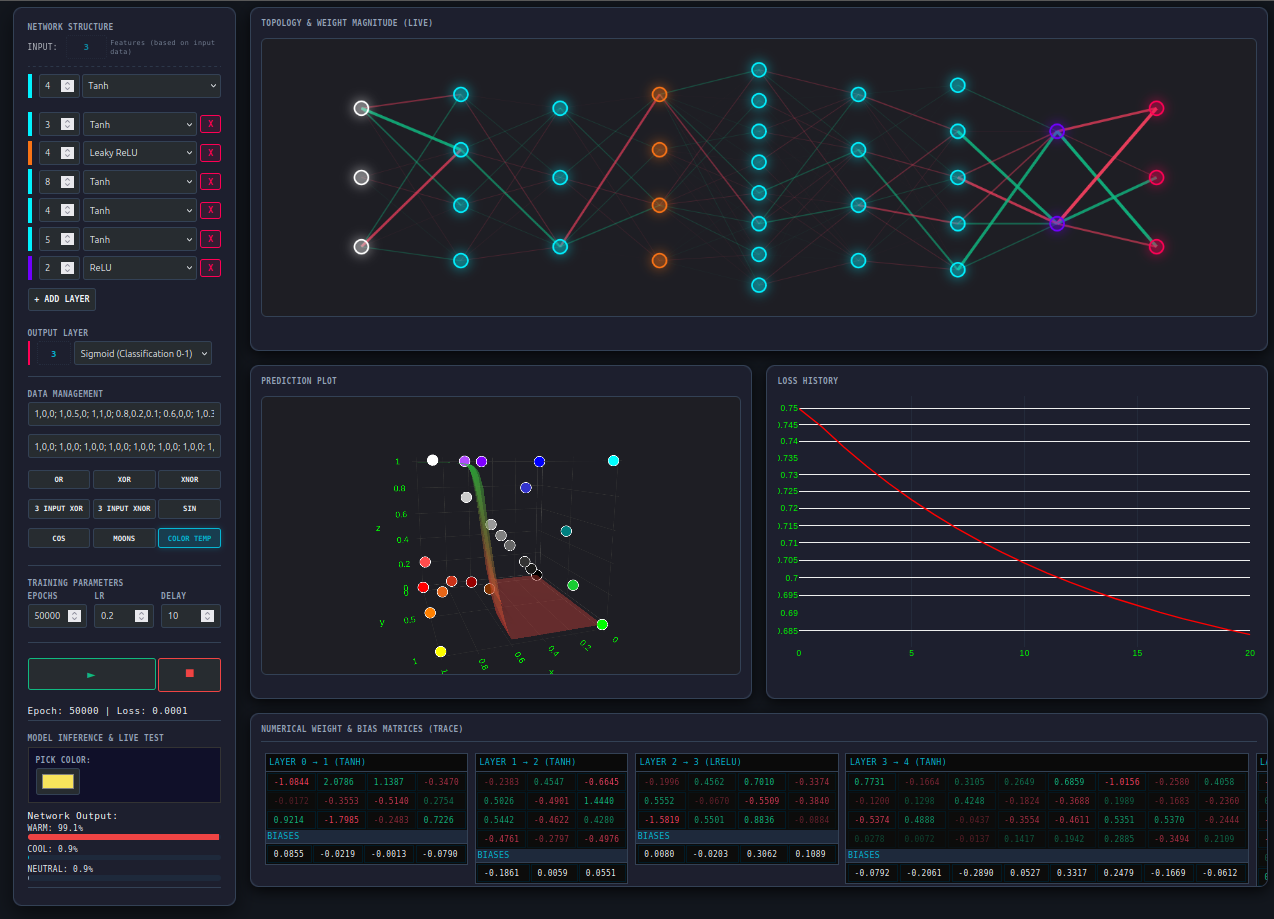Expand the ReLU layer activation dropdown
Viewport: 1274px width, 919px height.
pos(139,268)
